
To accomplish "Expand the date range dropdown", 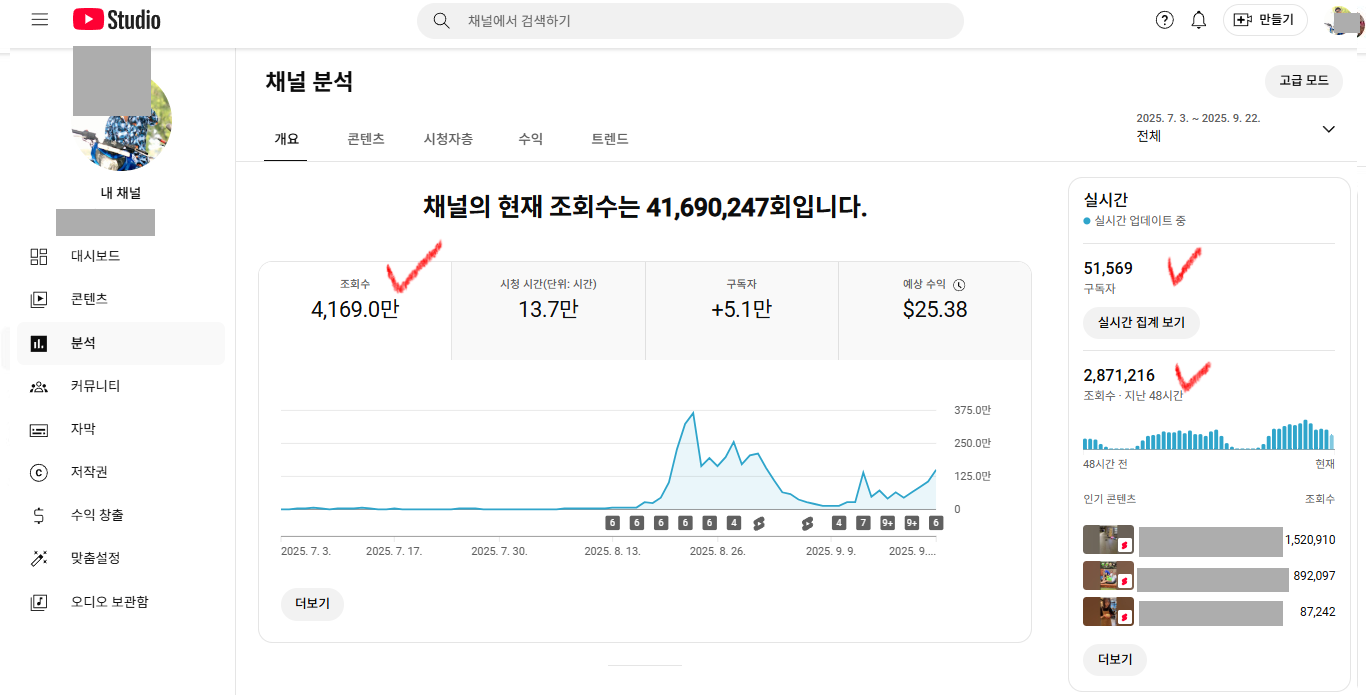I will [1328, 129].
